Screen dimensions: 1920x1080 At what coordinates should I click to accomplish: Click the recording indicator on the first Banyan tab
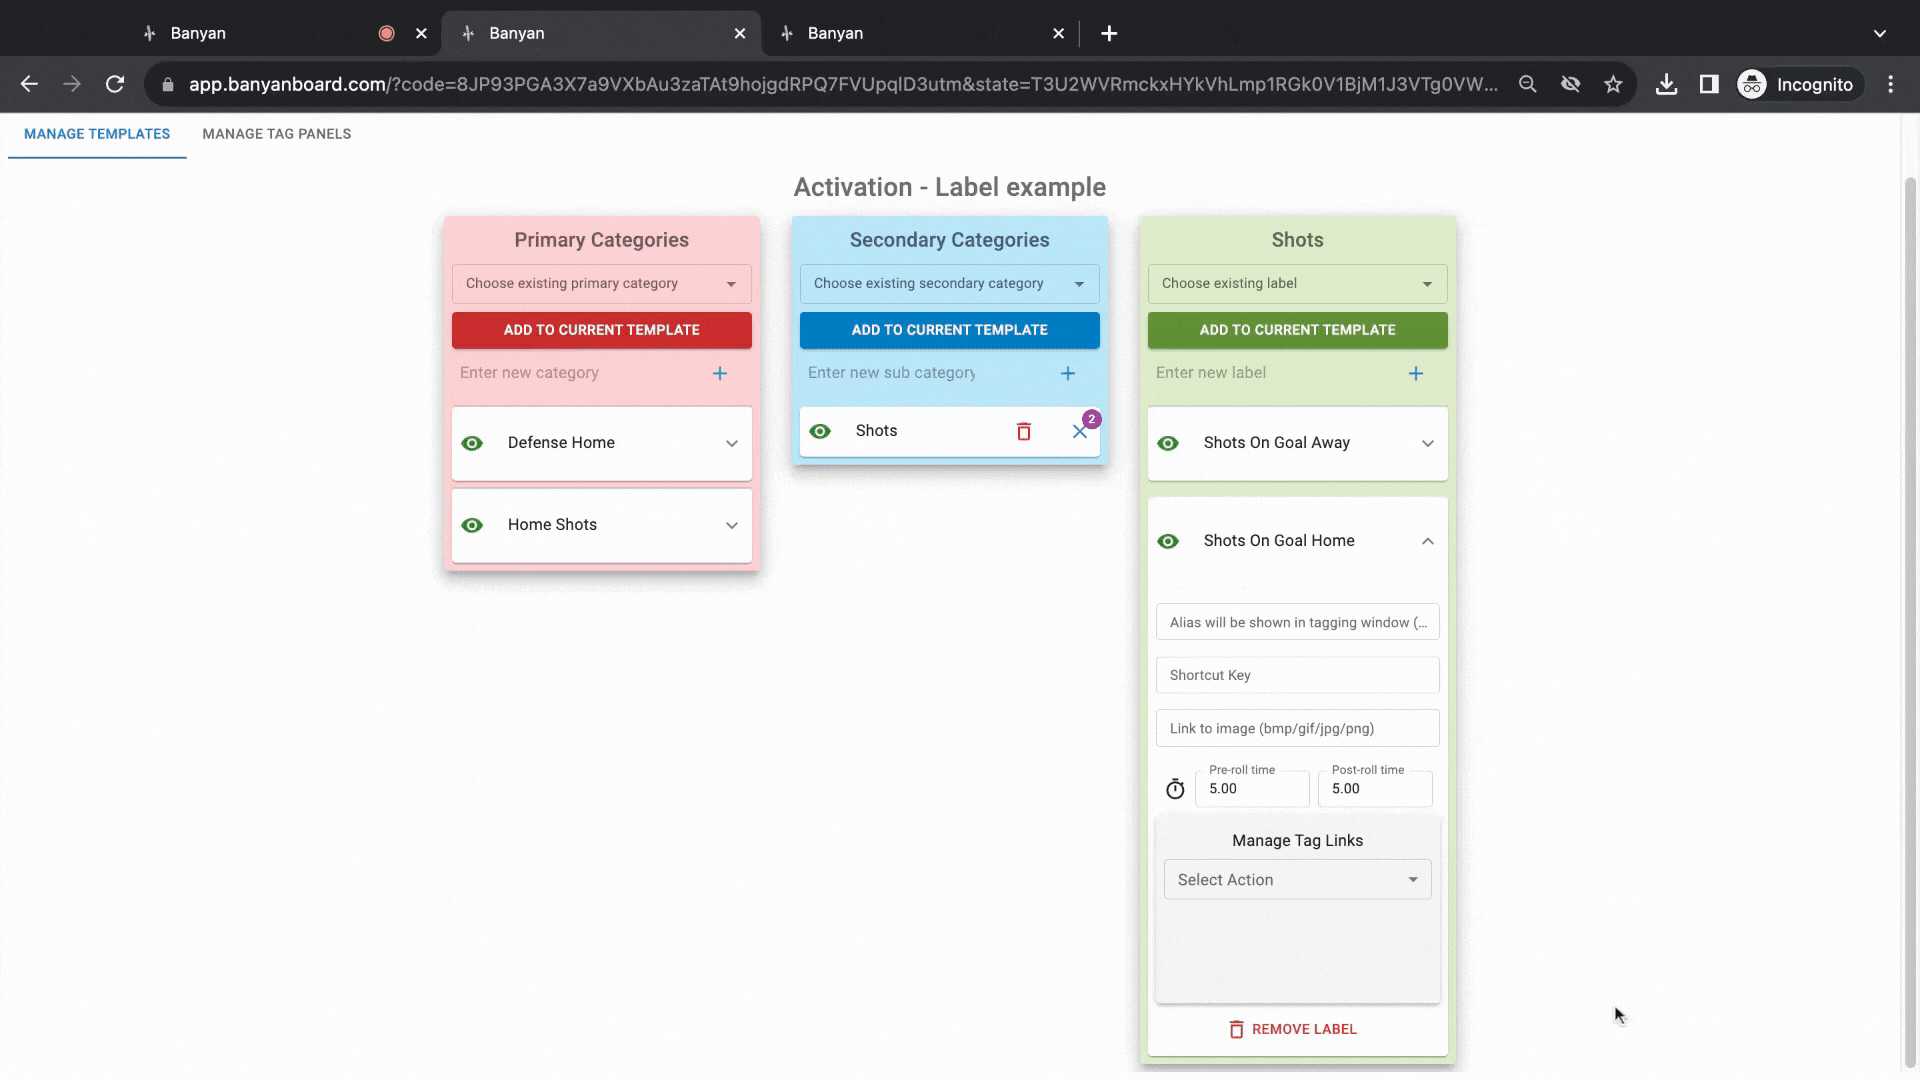coord(387,33)
